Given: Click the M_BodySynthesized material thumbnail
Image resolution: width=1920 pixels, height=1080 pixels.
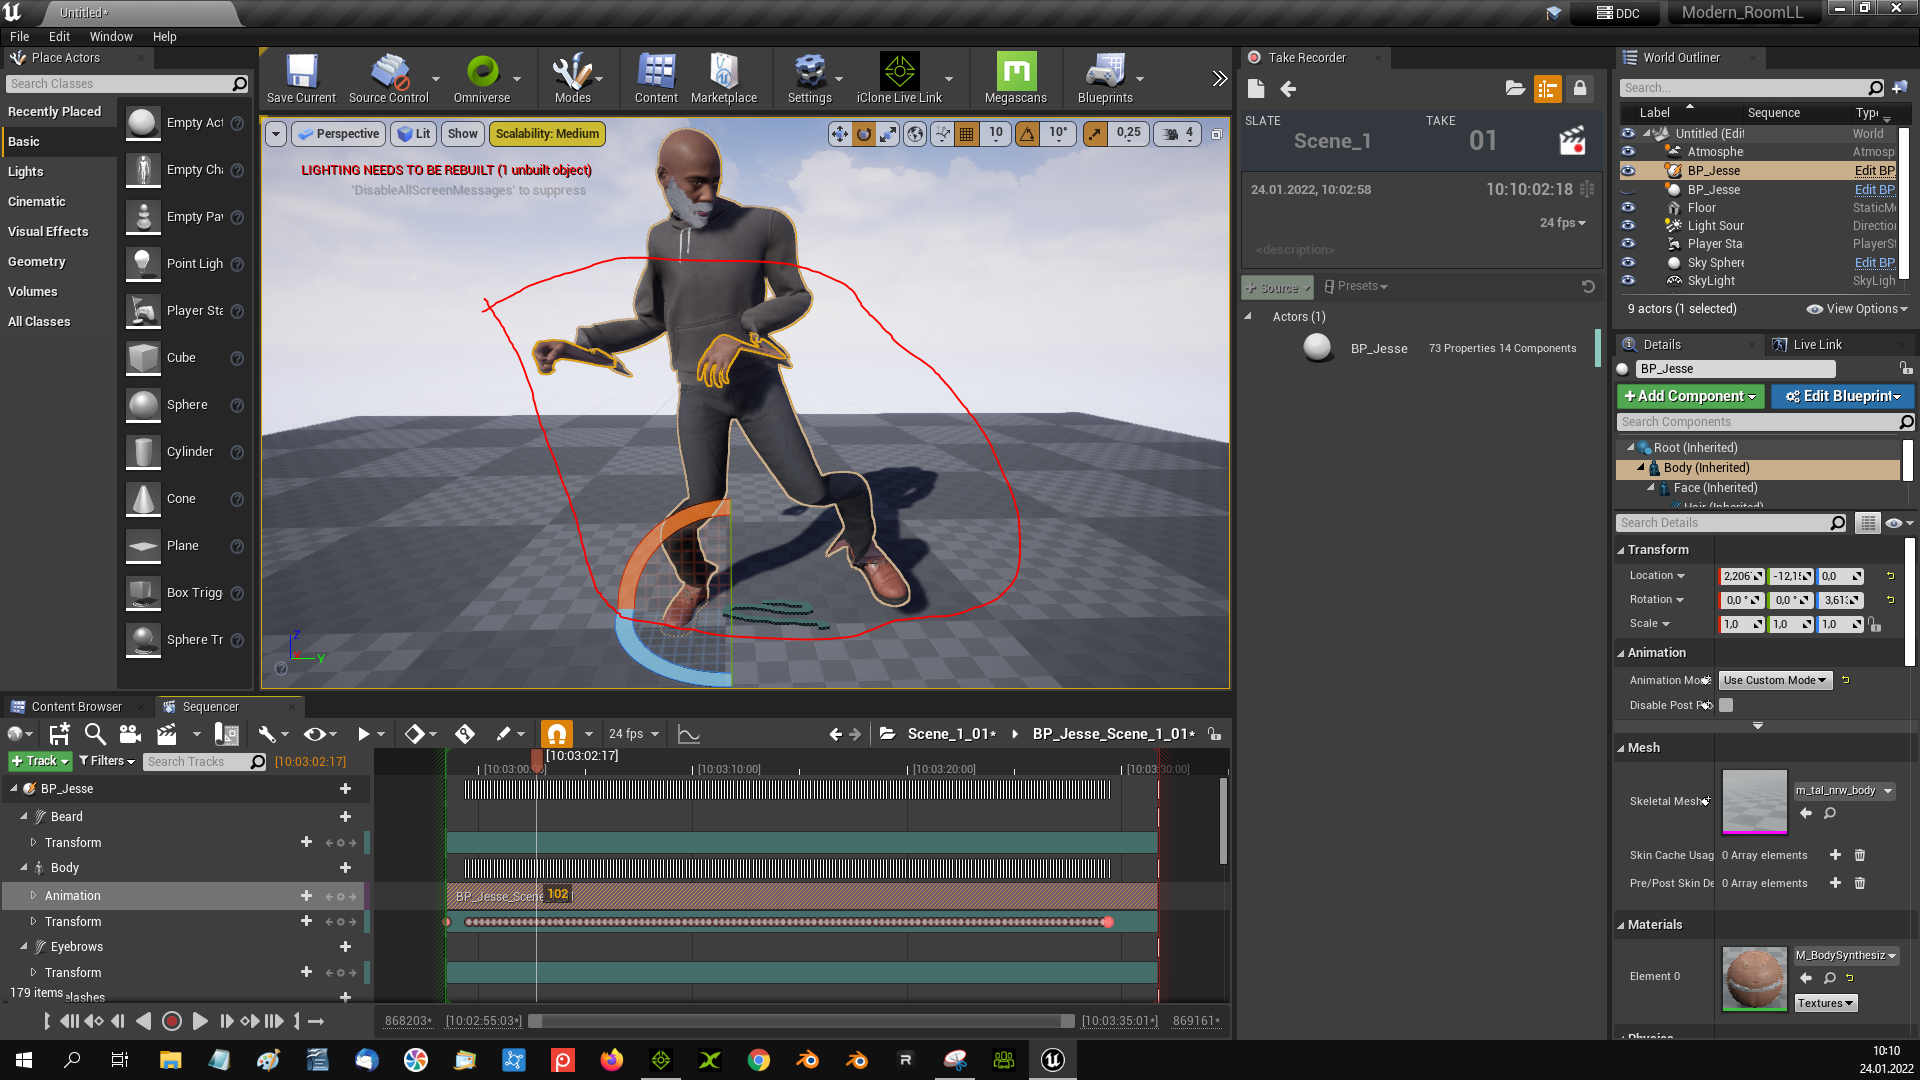Looking at the screenshot, I should (1754, 978).
